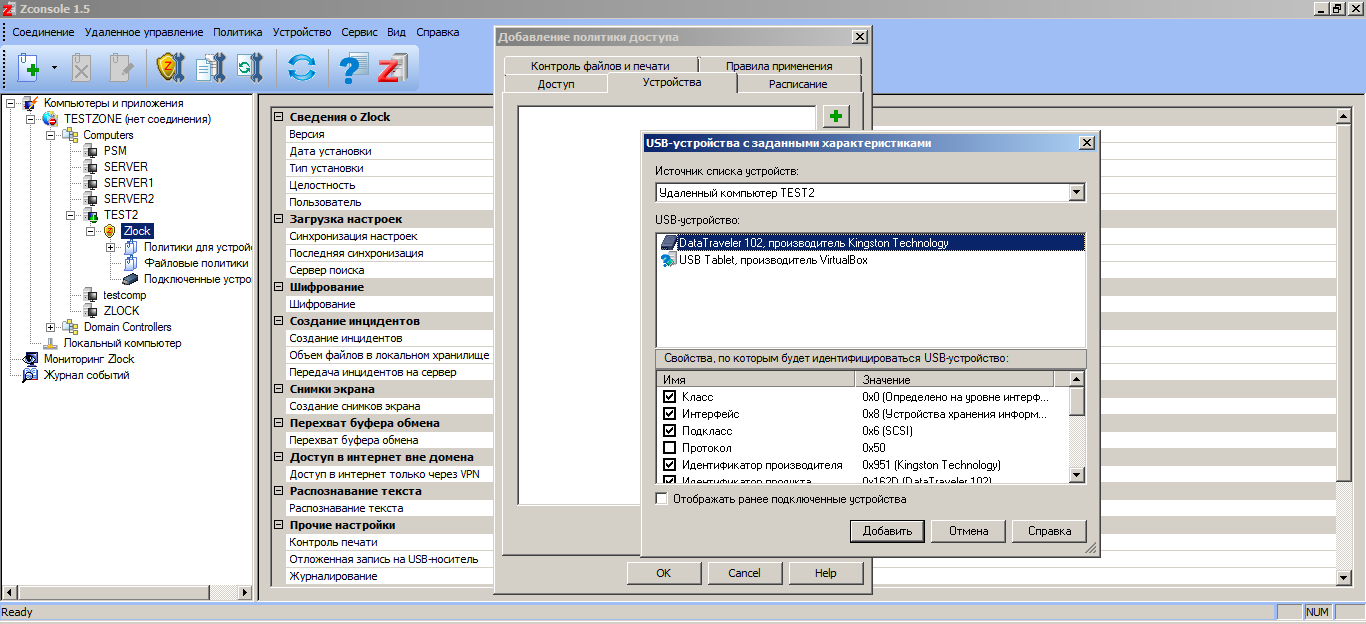This screenshot has width=1366, height=624.
Task: Click the red Z server toolbar icon
Action: (391, 68)
